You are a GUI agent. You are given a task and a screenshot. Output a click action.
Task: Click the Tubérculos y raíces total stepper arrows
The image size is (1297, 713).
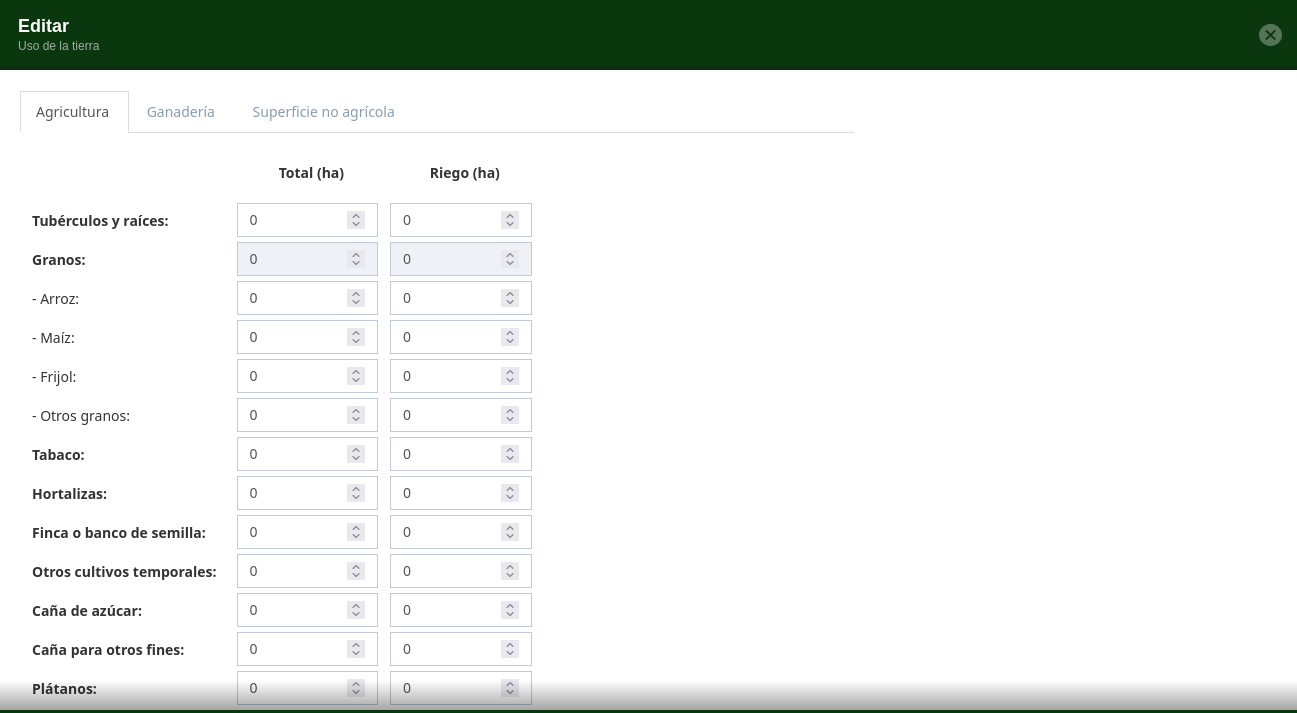[356, 220]
